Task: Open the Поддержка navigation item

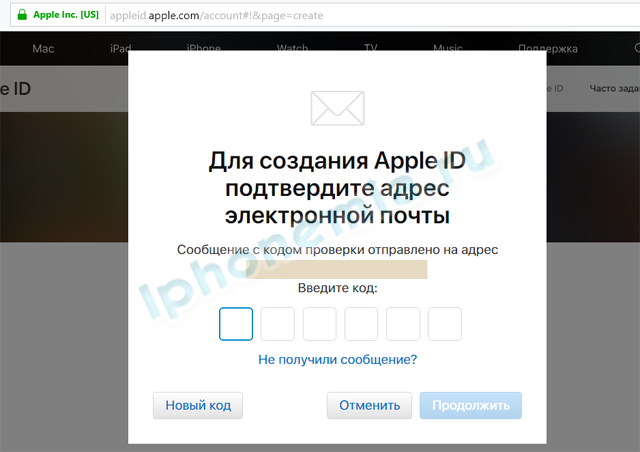Action: point(548,49)
